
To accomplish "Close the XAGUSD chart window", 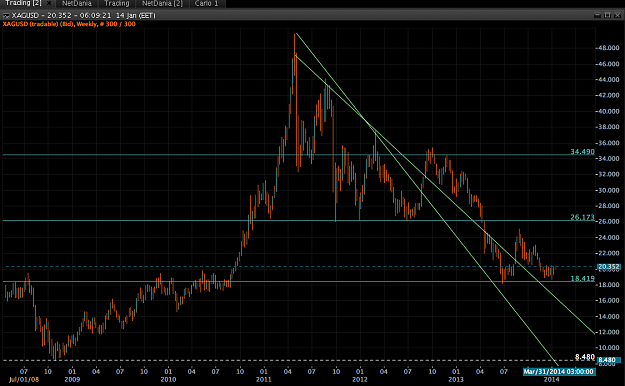I will click(x=617, y=15).
